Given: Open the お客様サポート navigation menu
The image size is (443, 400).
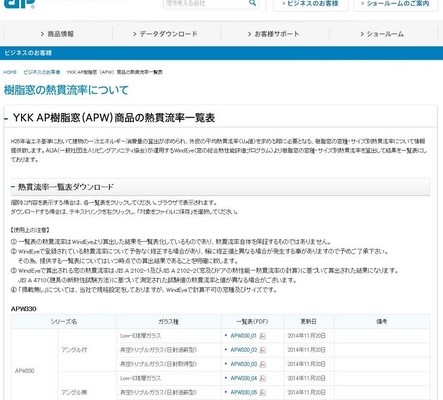Looking at the screenshot, I should [x=274, y=34].
